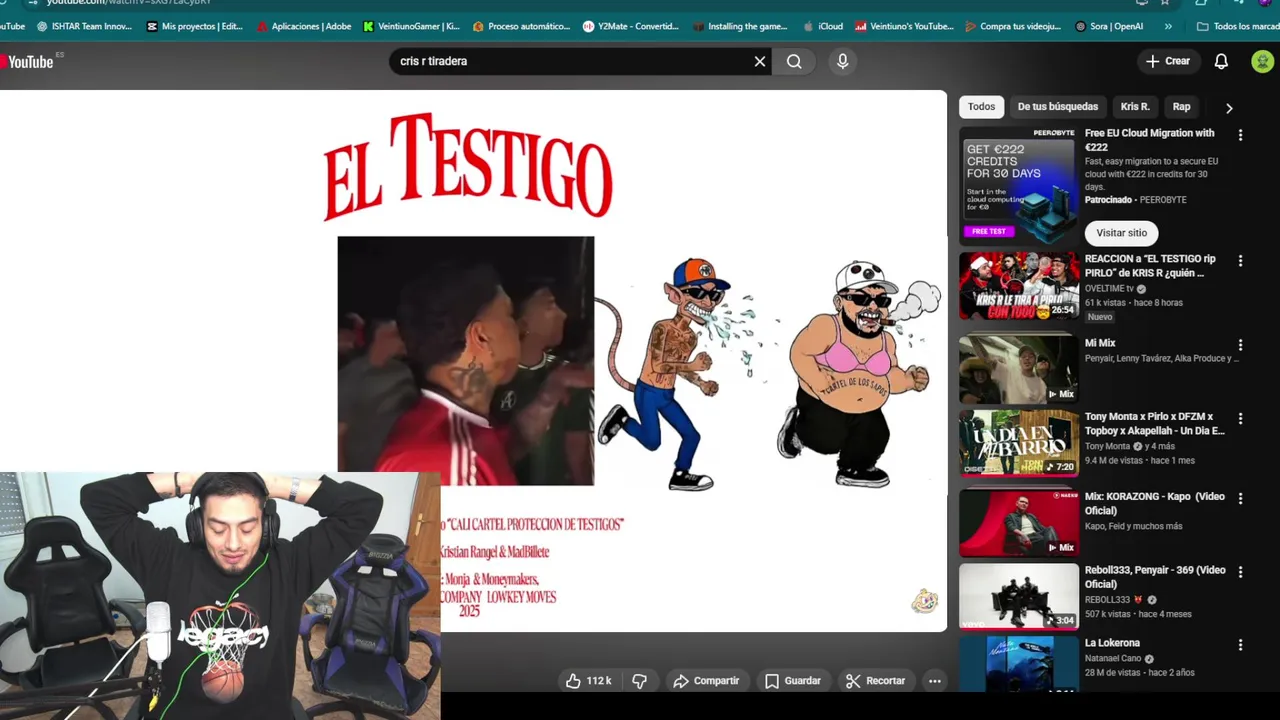Expand hidden bookmarks with the double chevron

point(1167,26)
